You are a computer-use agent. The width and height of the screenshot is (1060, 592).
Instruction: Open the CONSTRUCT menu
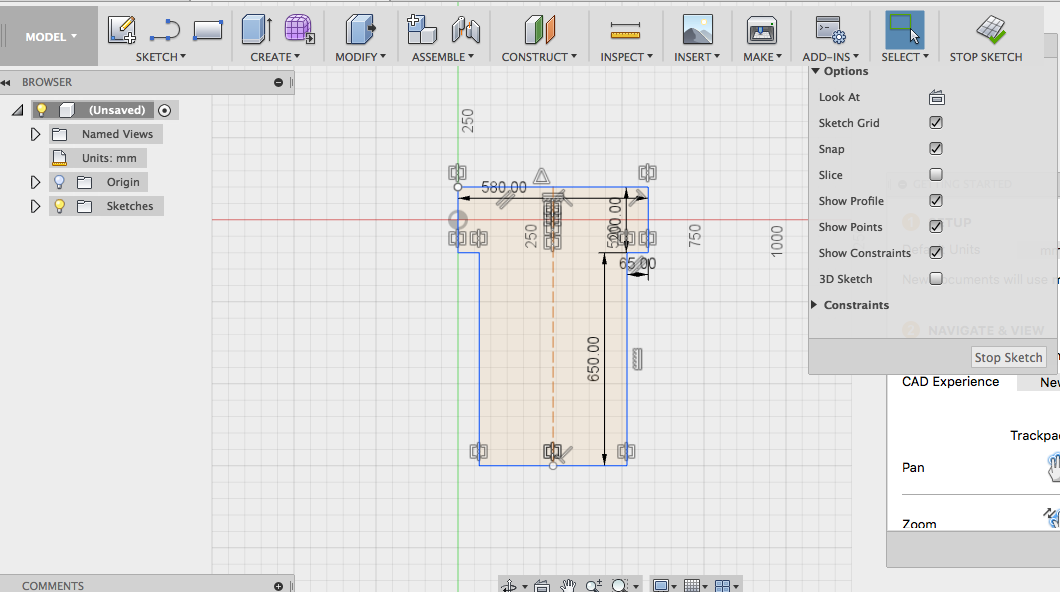click(539, 57)
